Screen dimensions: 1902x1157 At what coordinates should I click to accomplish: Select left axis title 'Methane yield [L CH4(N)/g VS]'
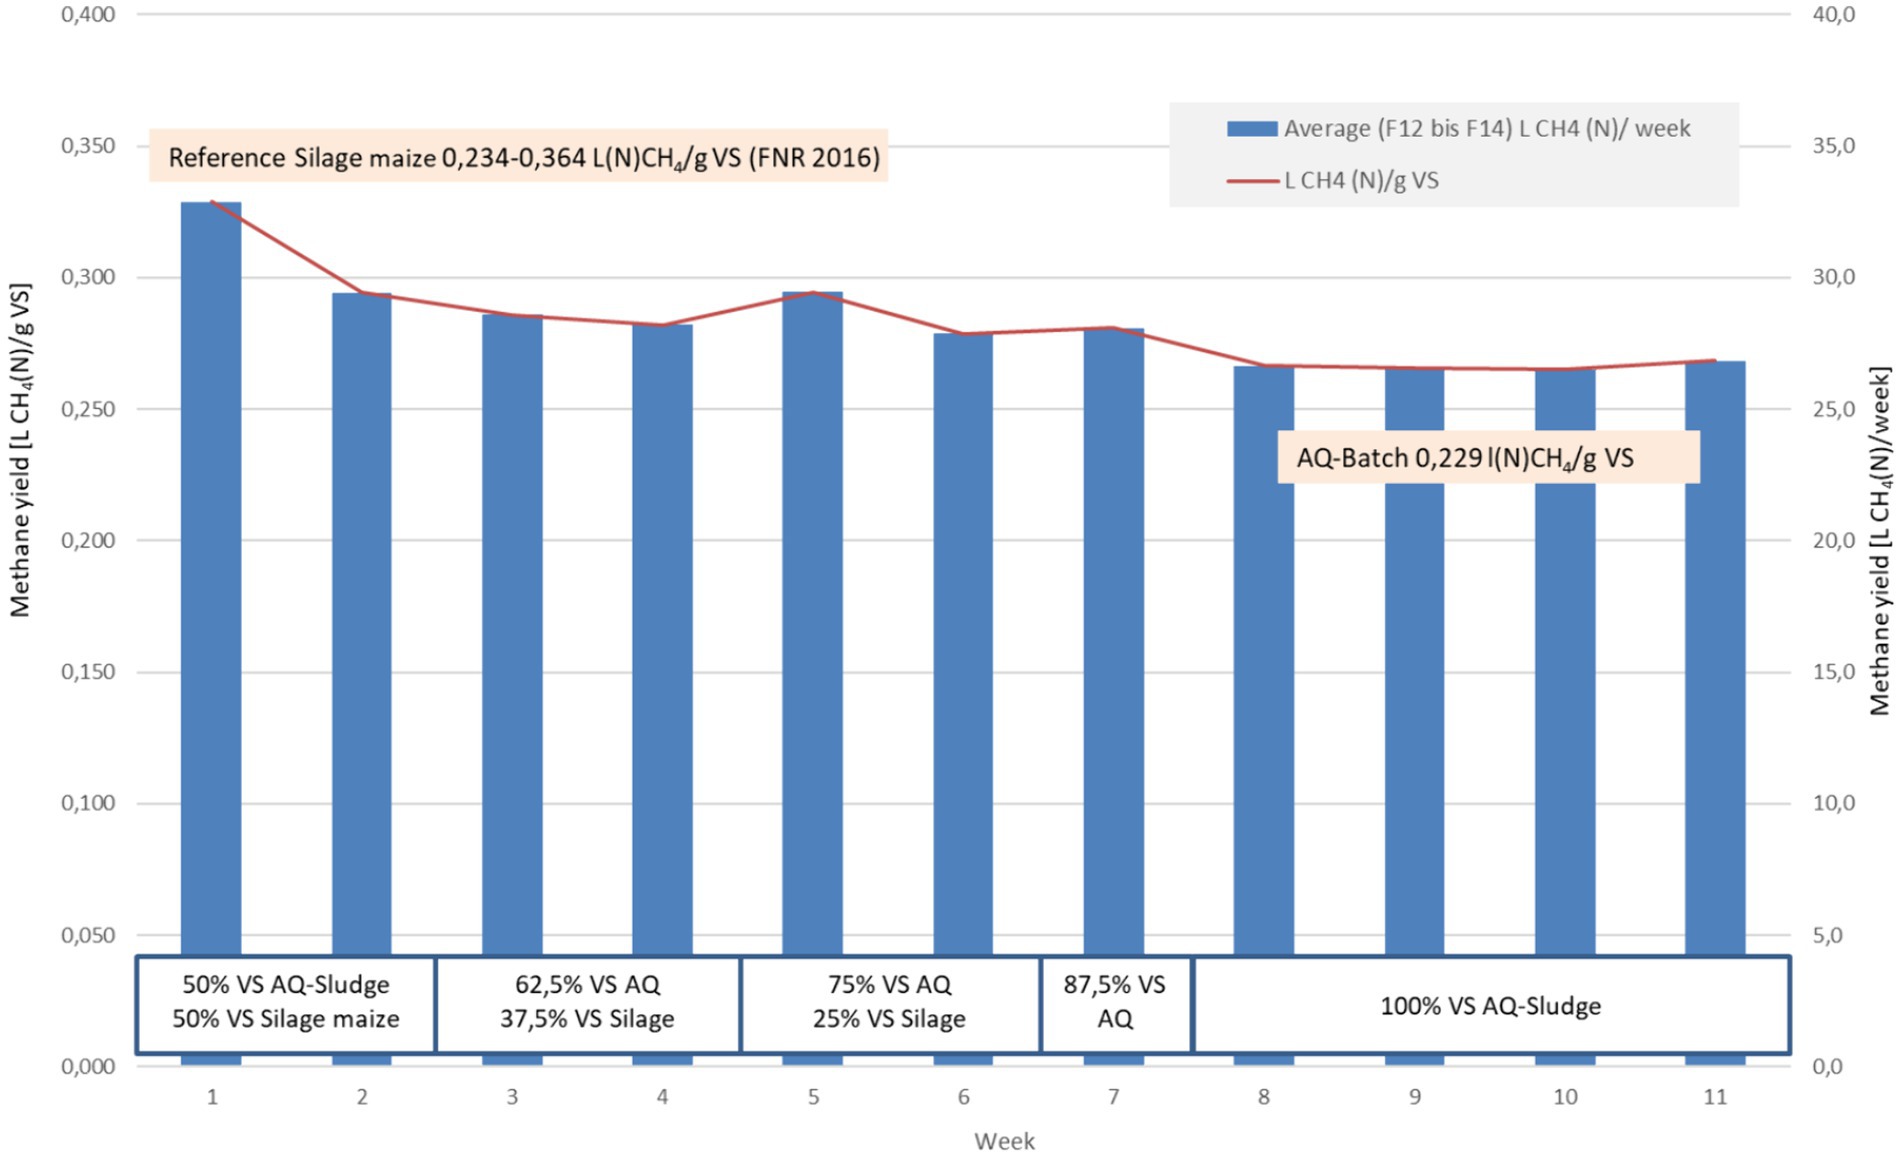(21, 450)
